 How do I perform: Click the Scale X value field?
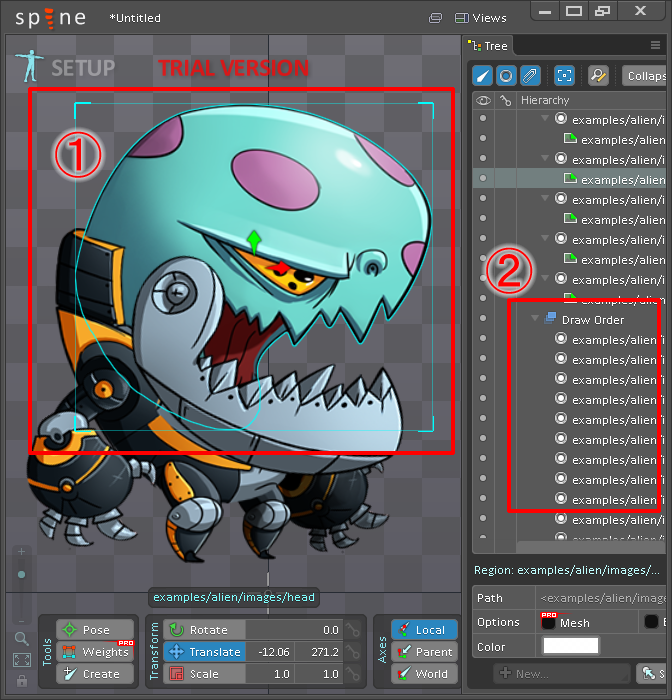tap(270, 673)
